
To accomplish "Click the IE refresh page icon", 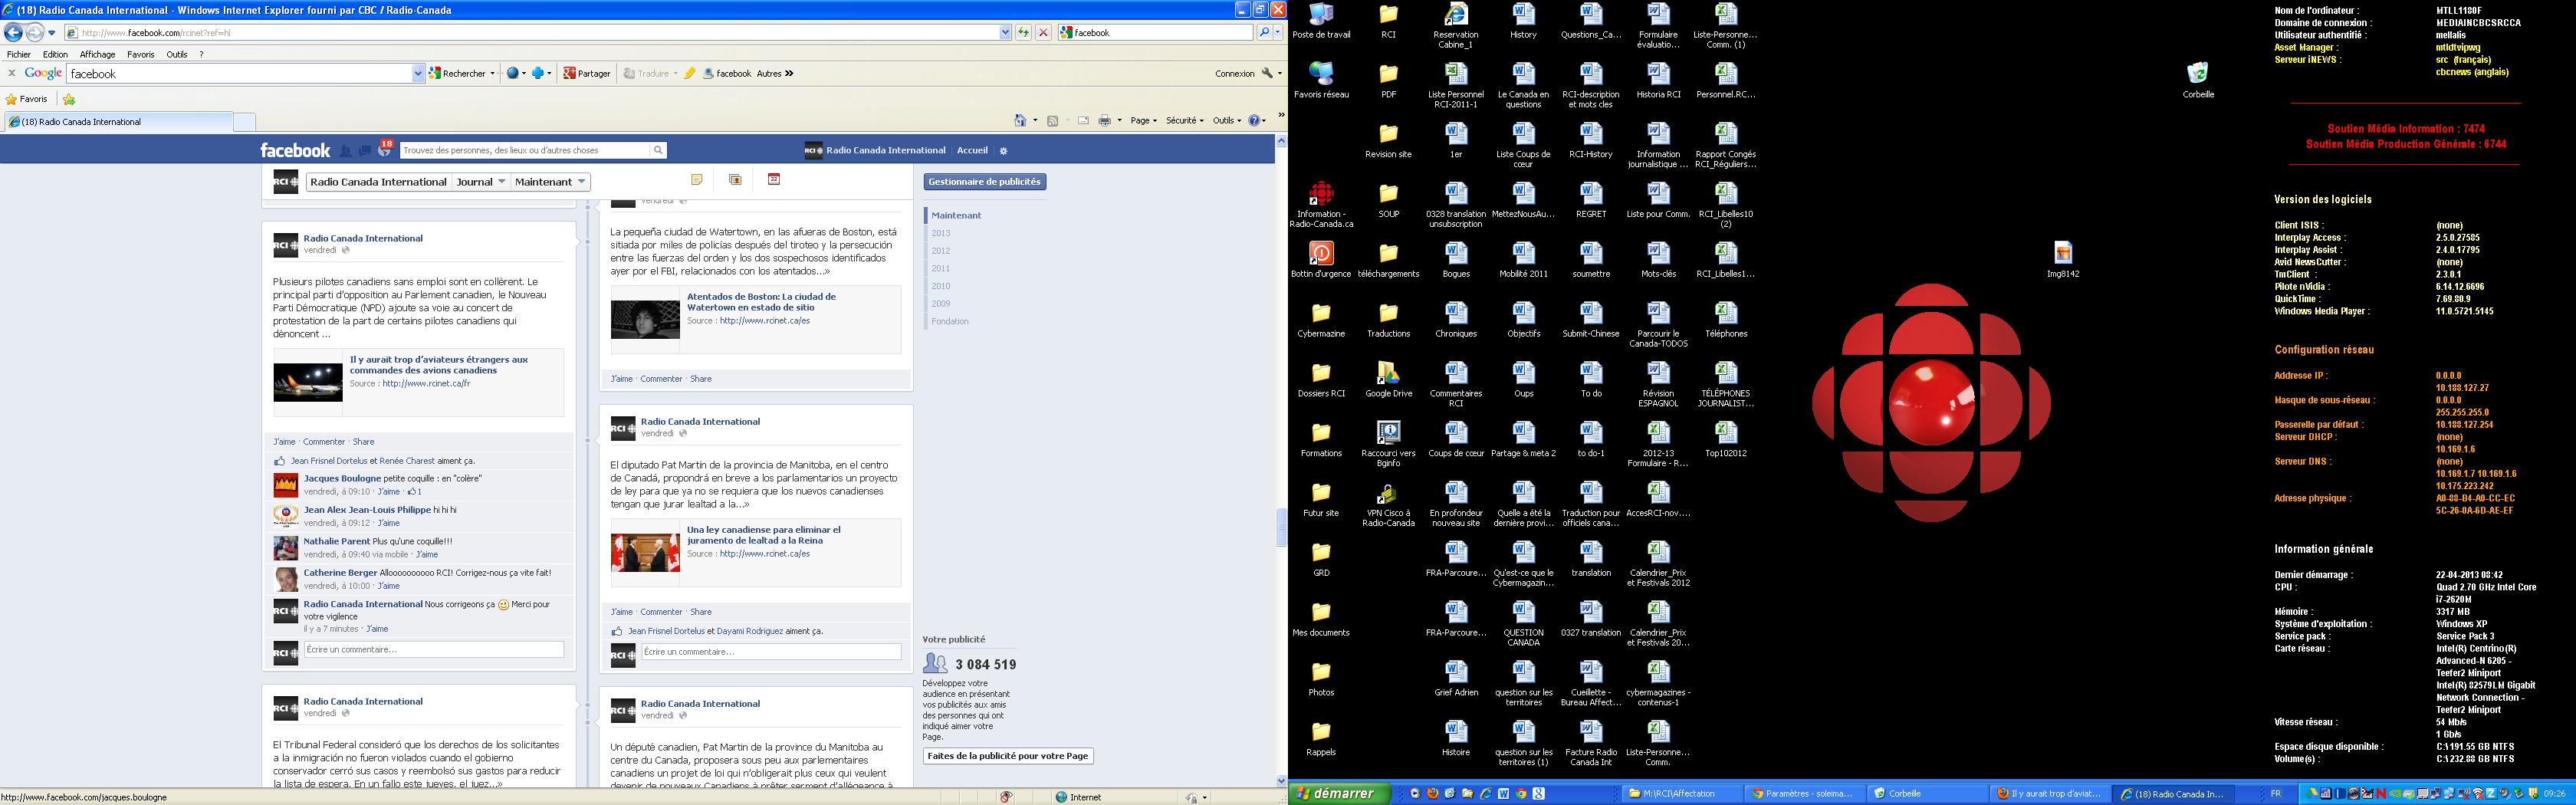I will (x=1023, y=33).
